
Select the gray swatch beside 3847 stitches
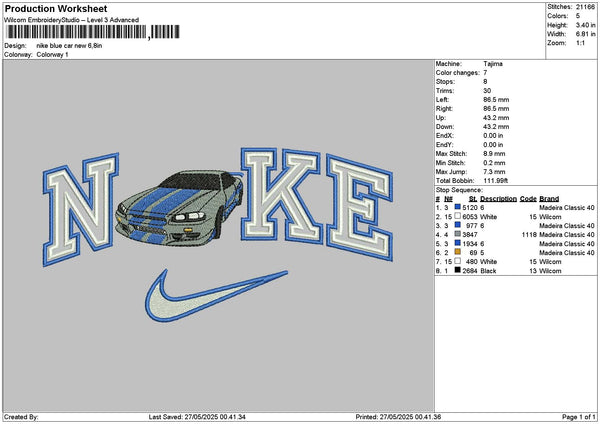pos(457,234)
